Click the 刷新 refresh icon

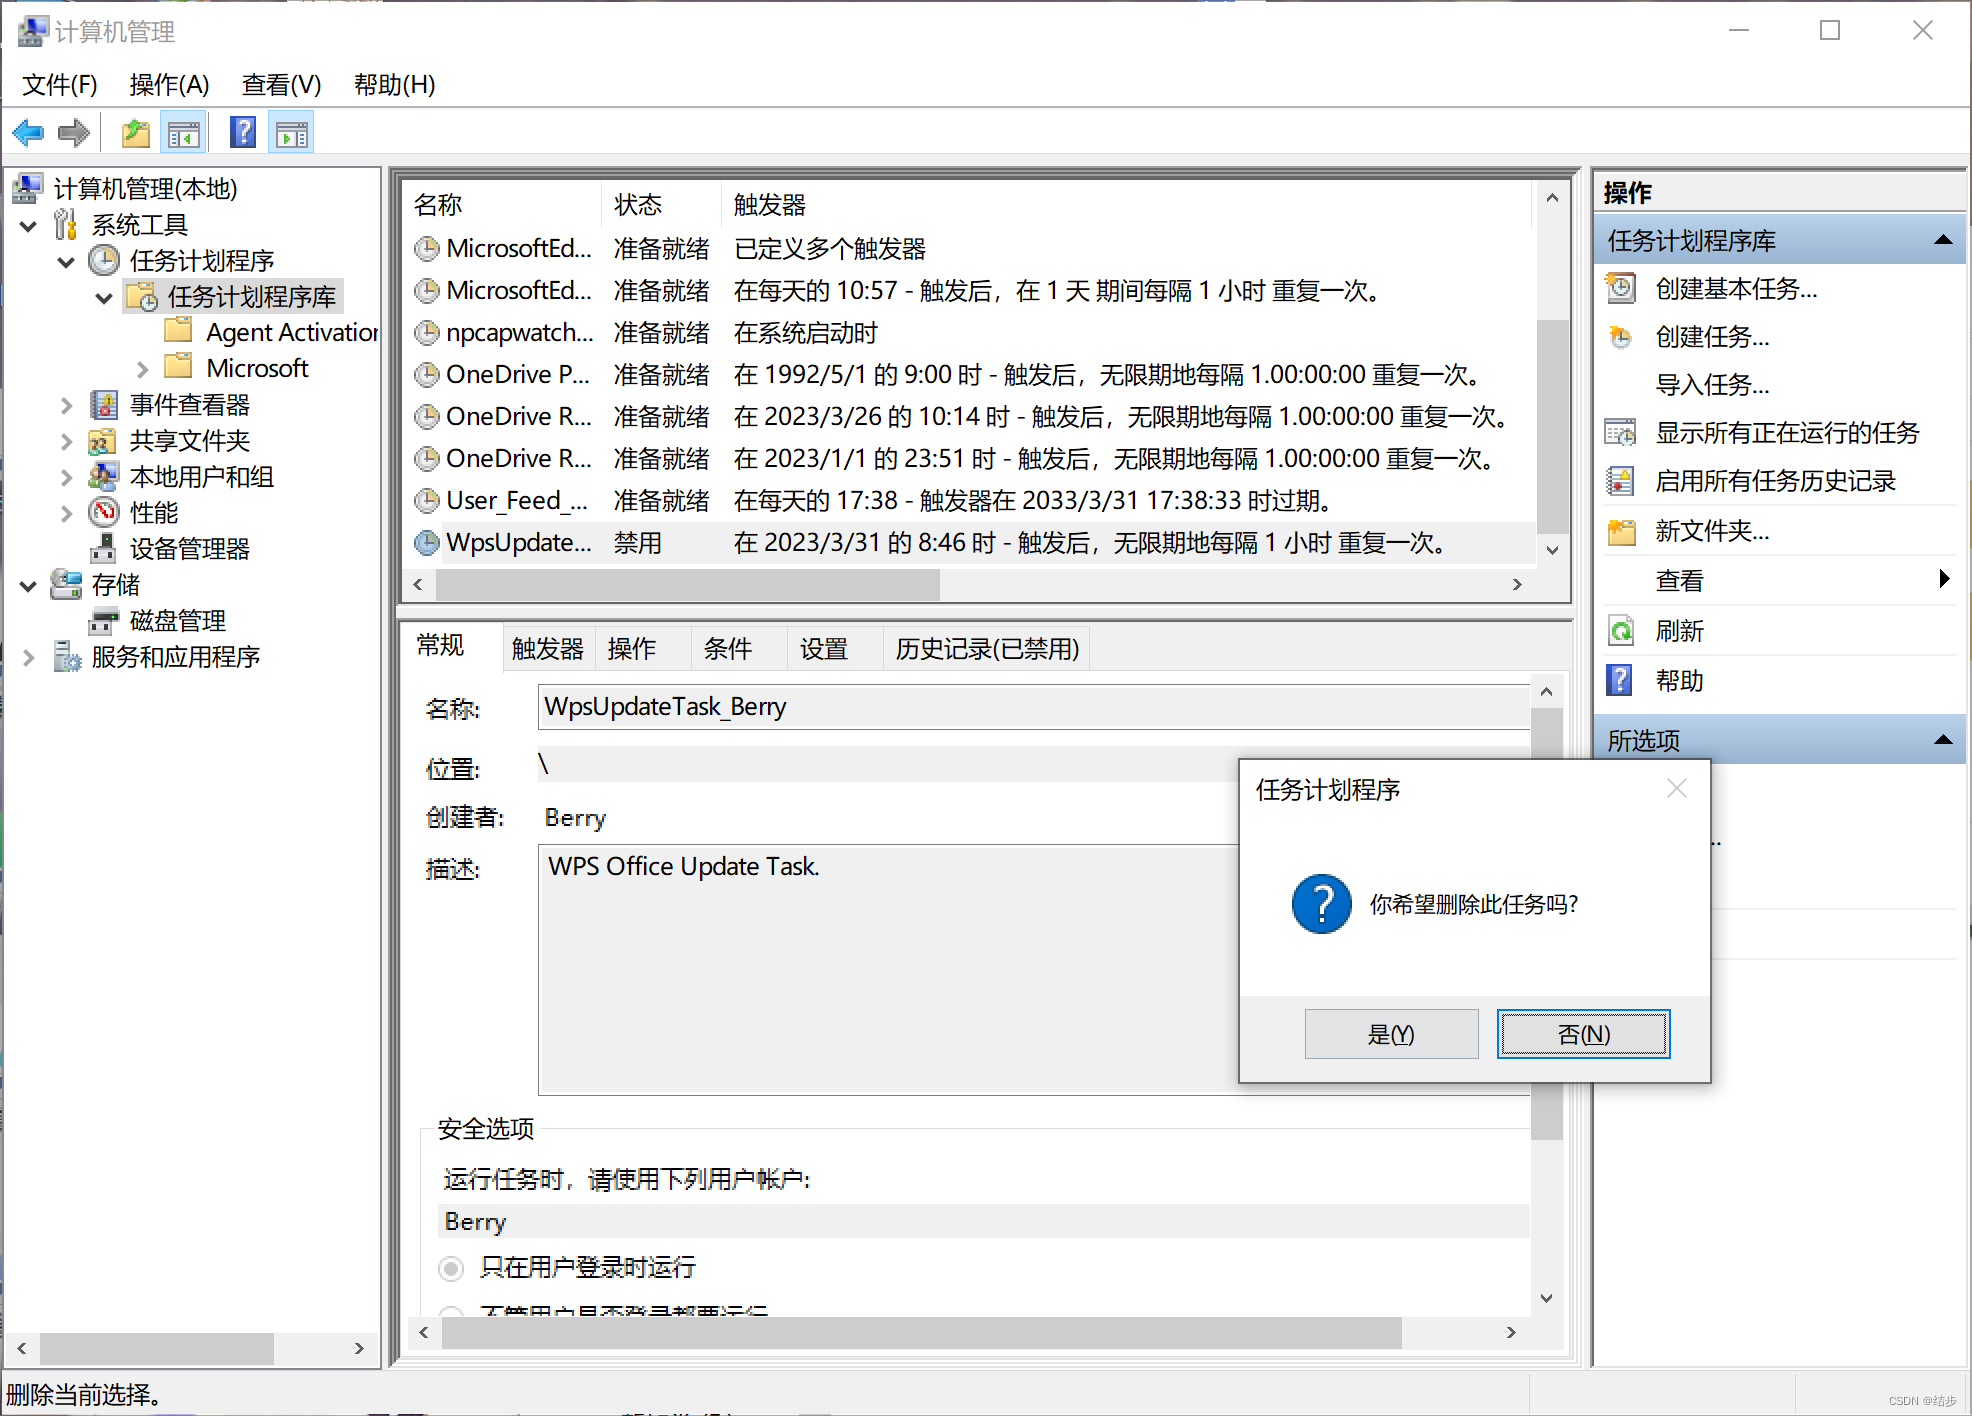click(1620, 631)
